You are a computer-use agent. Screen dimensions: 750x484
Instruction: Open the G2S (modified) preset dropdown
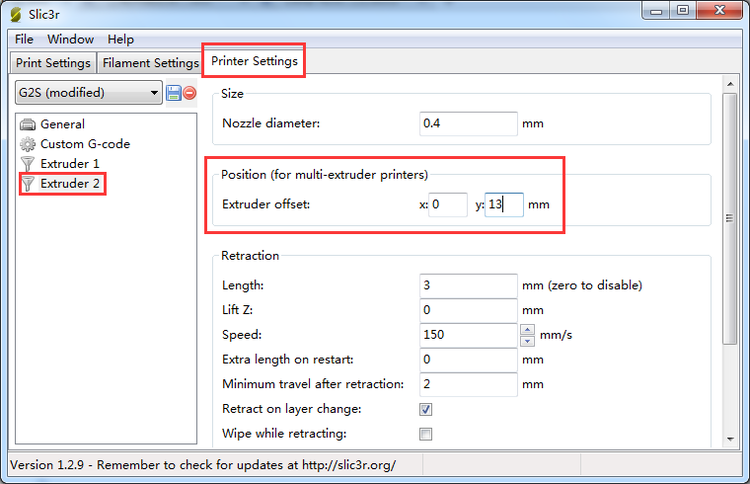[88, 92]
